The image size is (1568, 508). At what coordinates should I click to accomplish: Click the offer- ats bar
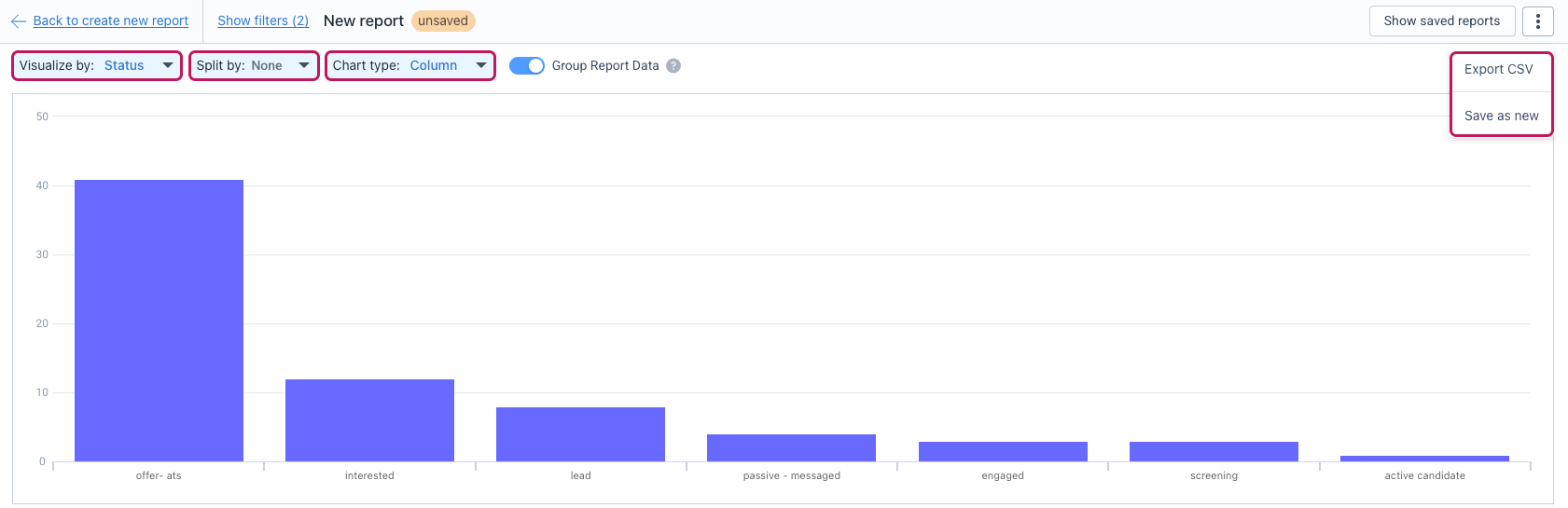[x=159, y=321]
